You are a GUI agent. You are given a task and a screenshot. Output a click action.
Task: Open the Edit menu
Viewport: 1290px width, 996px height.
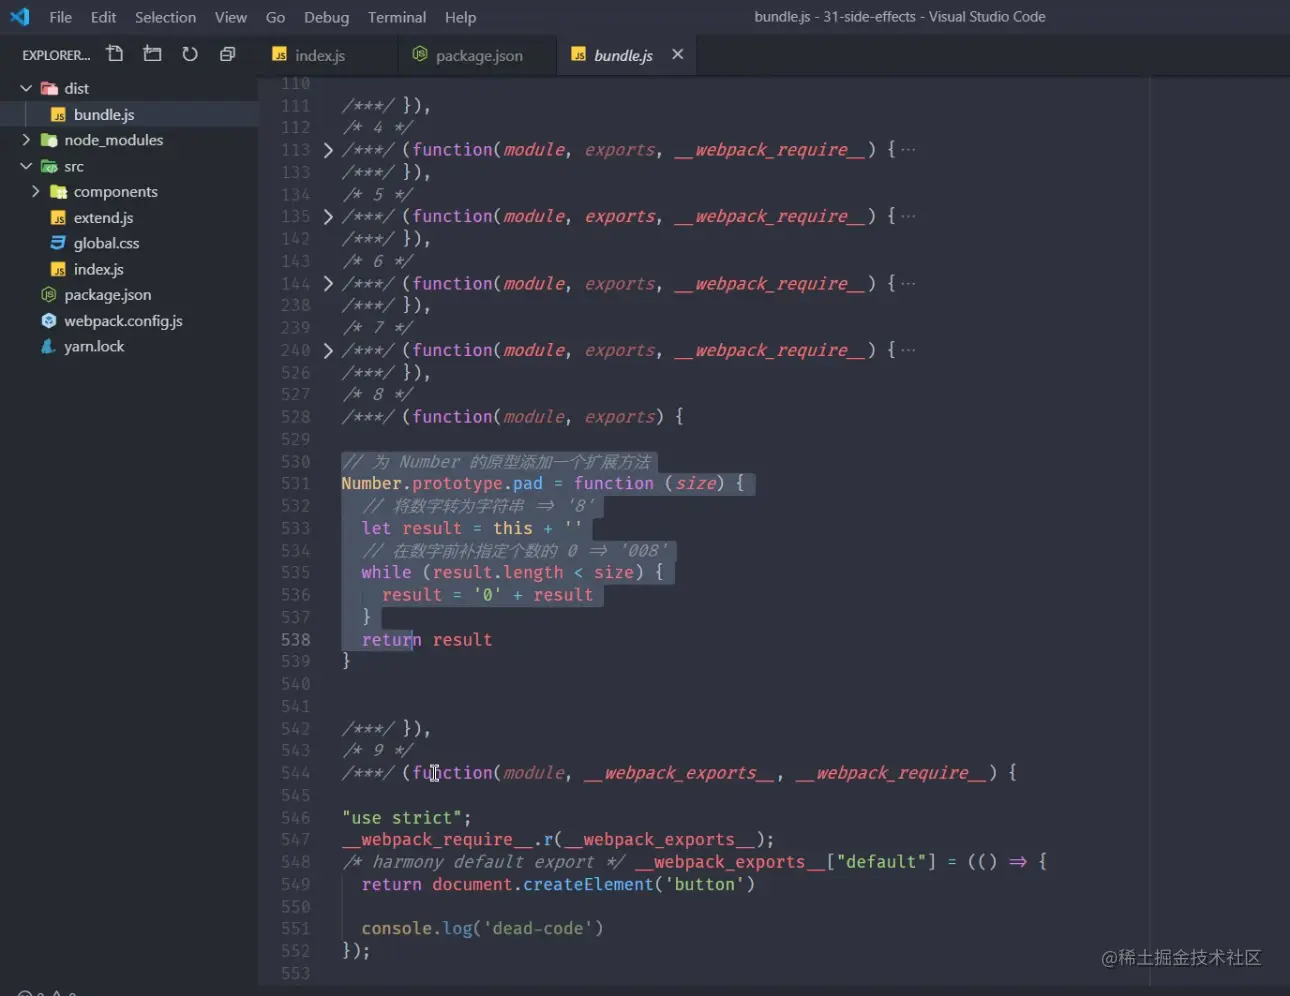point(103,17)
